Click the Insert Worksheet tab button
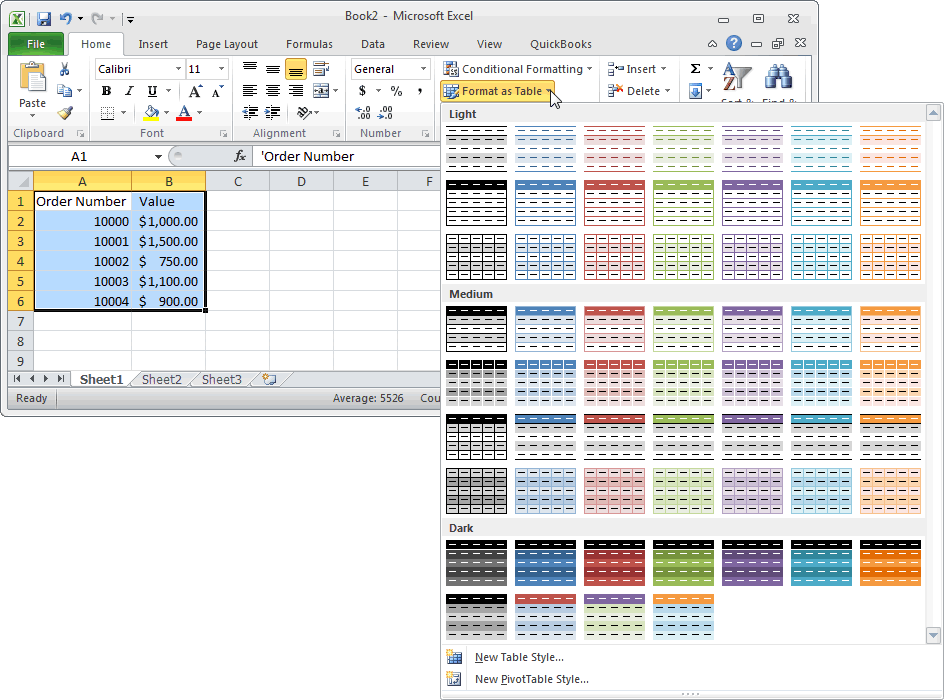The image size is (945, 700). (269, 379)
